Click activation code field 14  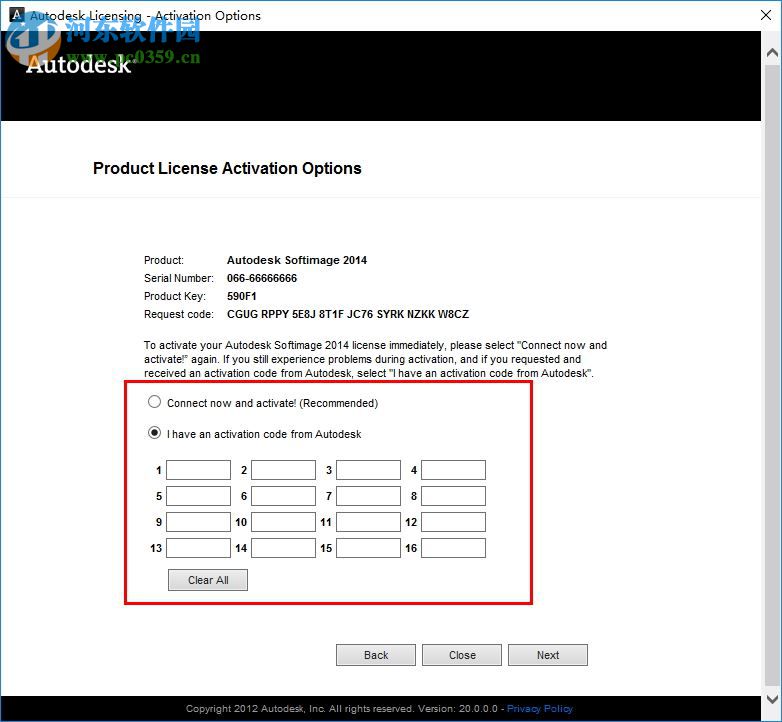coord(283,548)
